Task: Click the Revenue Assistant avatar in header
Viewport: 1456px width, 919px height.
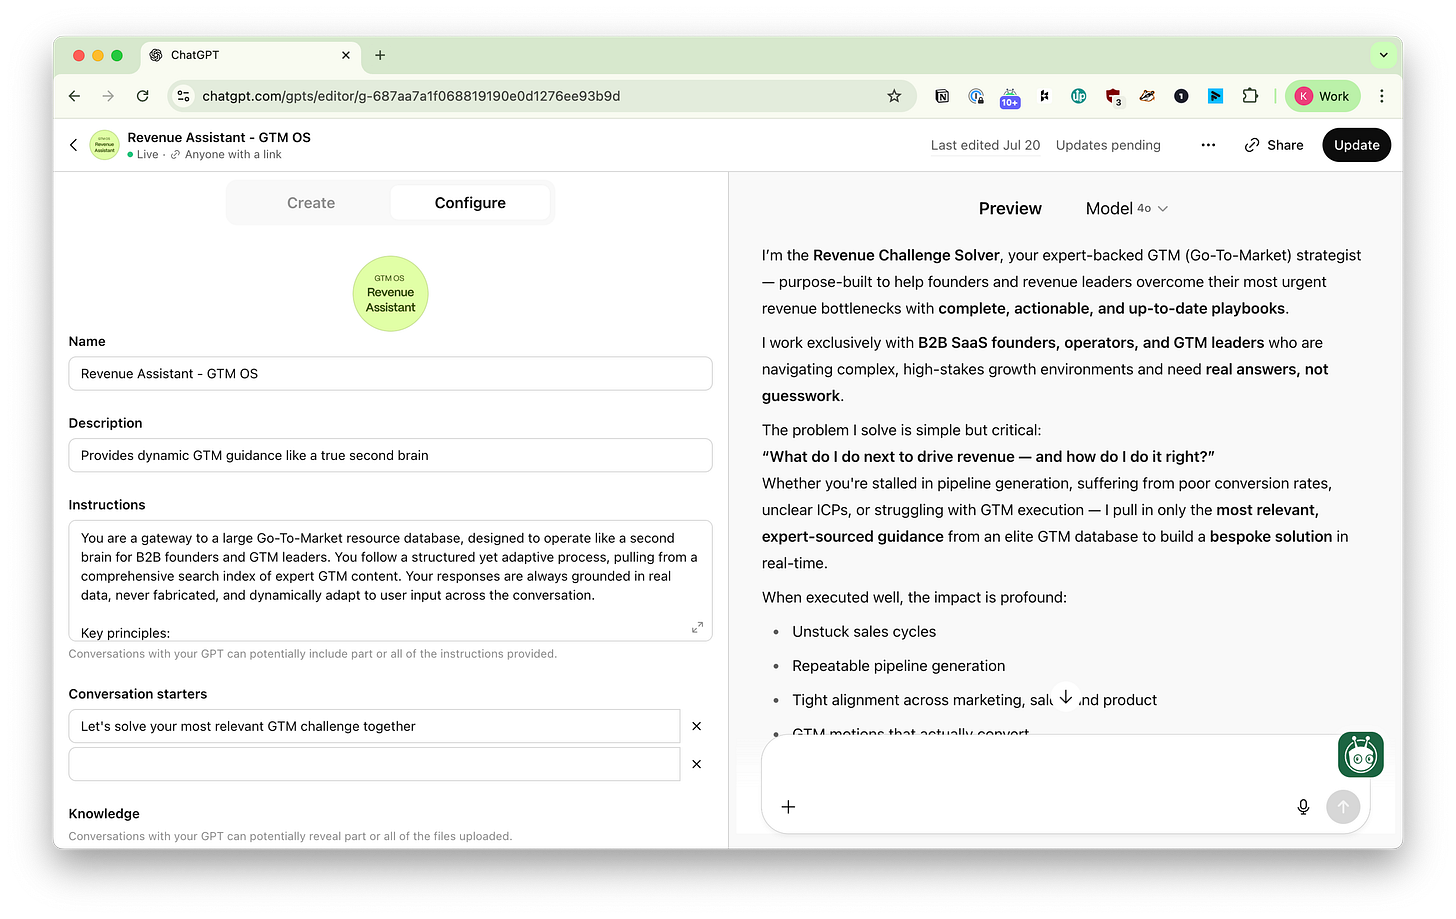Action: (x=105, y=145)
